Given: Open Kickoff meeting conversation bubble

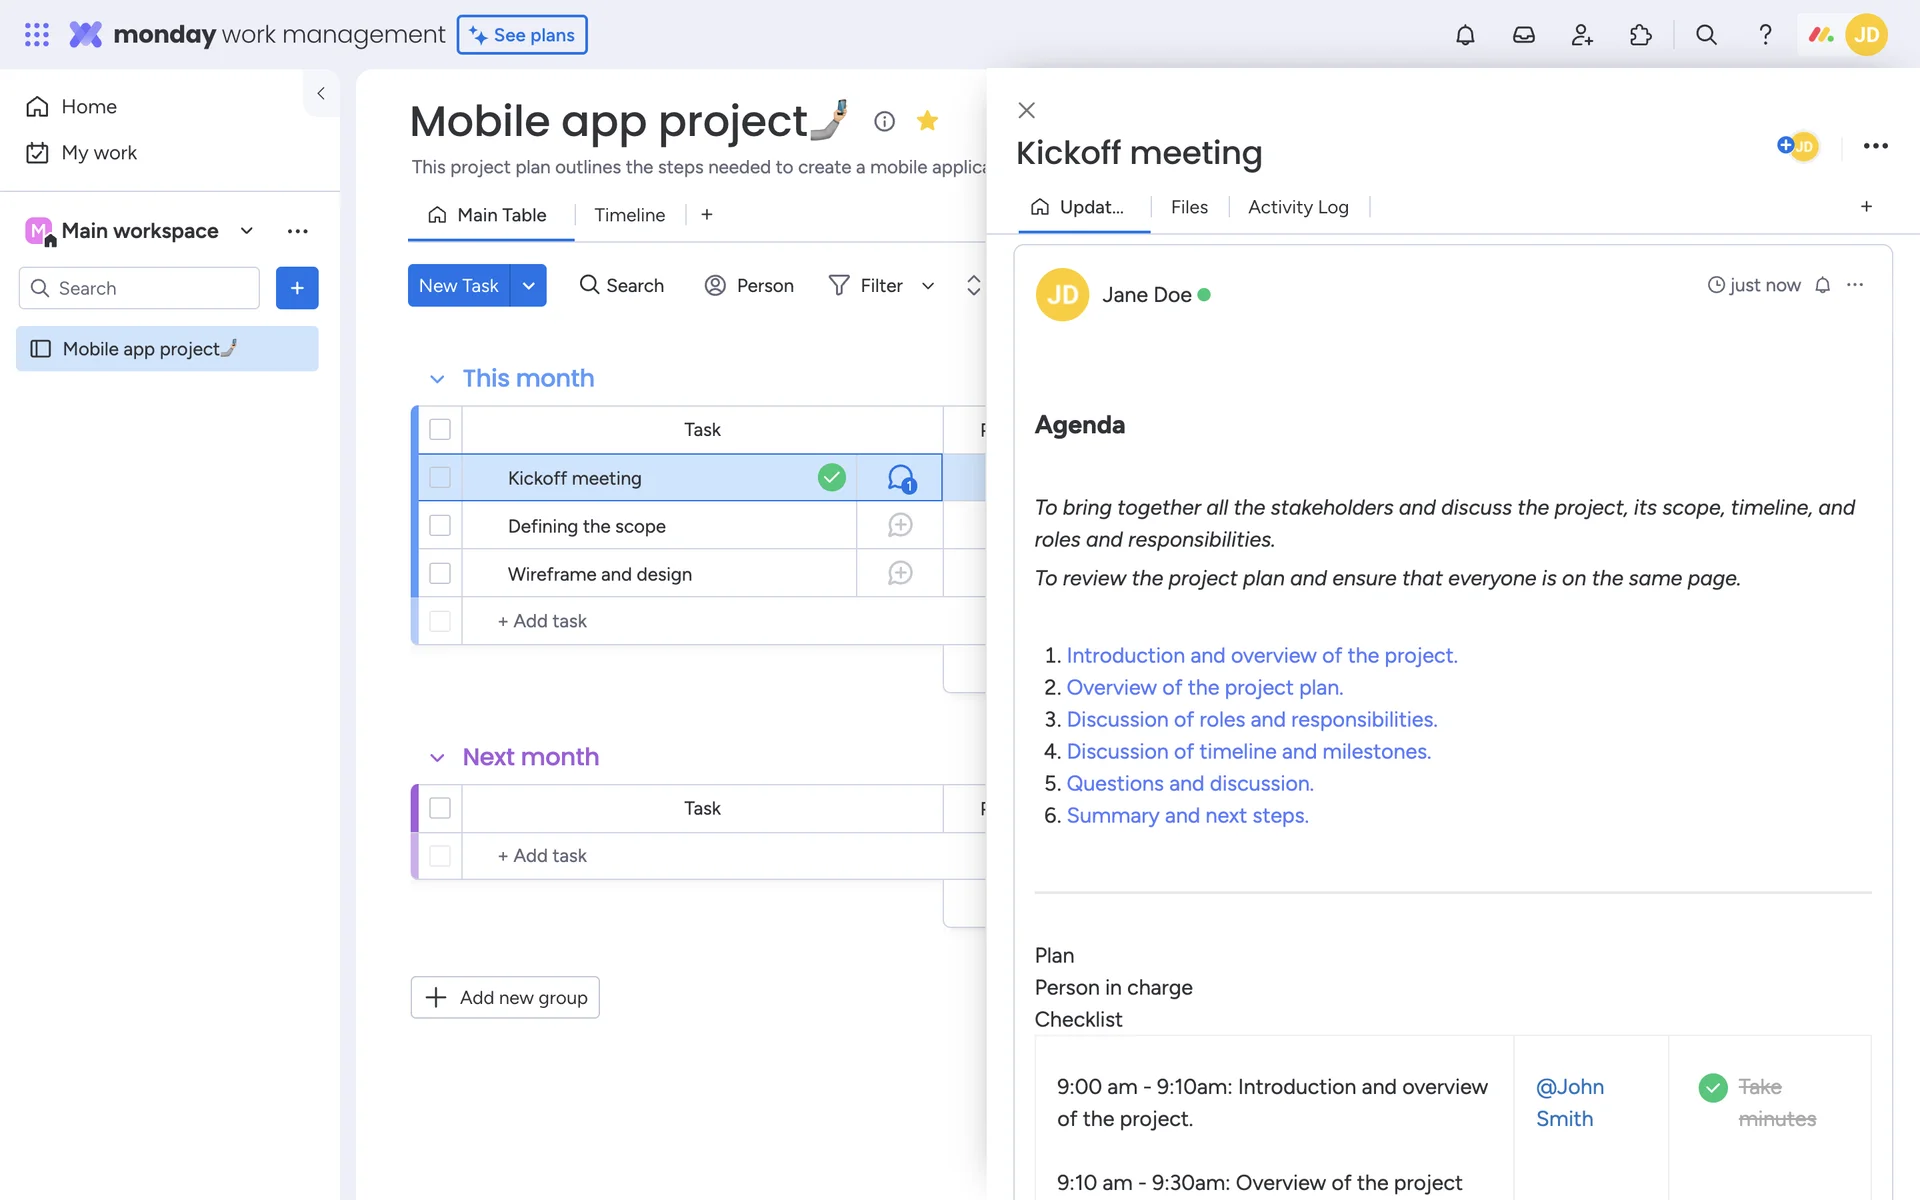Looking at the screenshot, I should 900,478.
